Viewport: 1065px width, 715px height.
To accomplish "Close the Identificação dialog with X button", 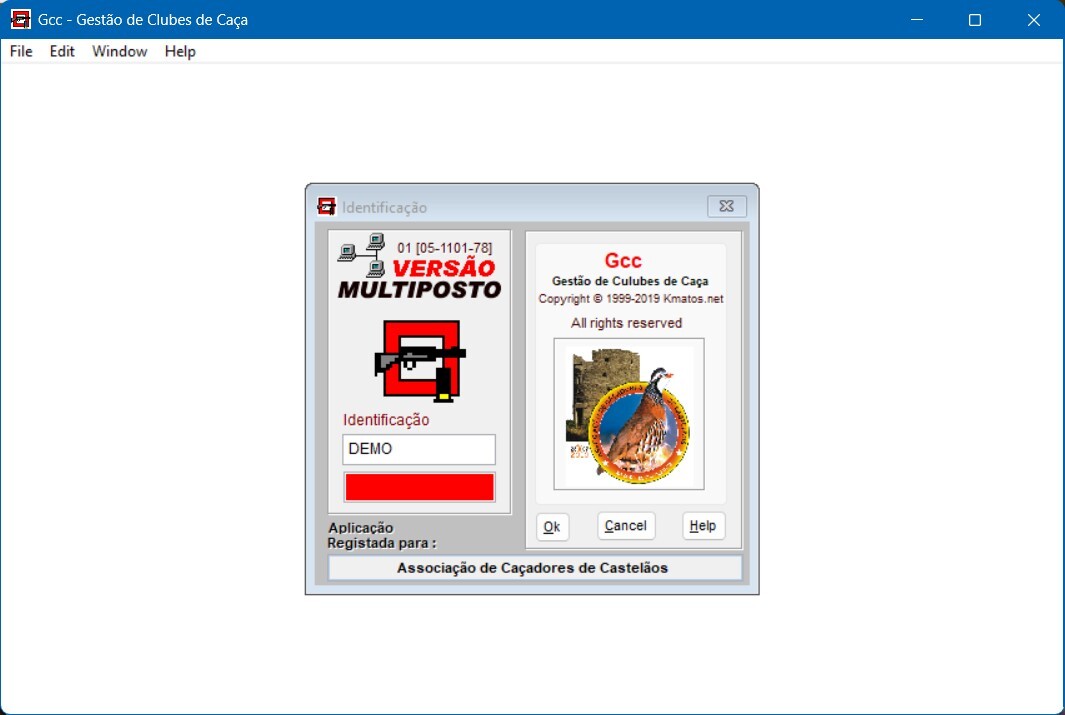I will click(726, 206).
